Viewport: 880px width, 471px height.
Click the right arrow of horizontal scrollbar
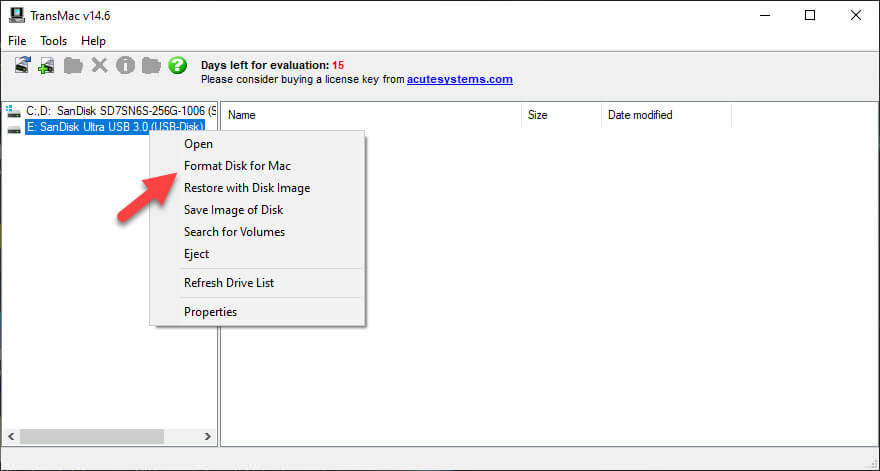point(207,437)
